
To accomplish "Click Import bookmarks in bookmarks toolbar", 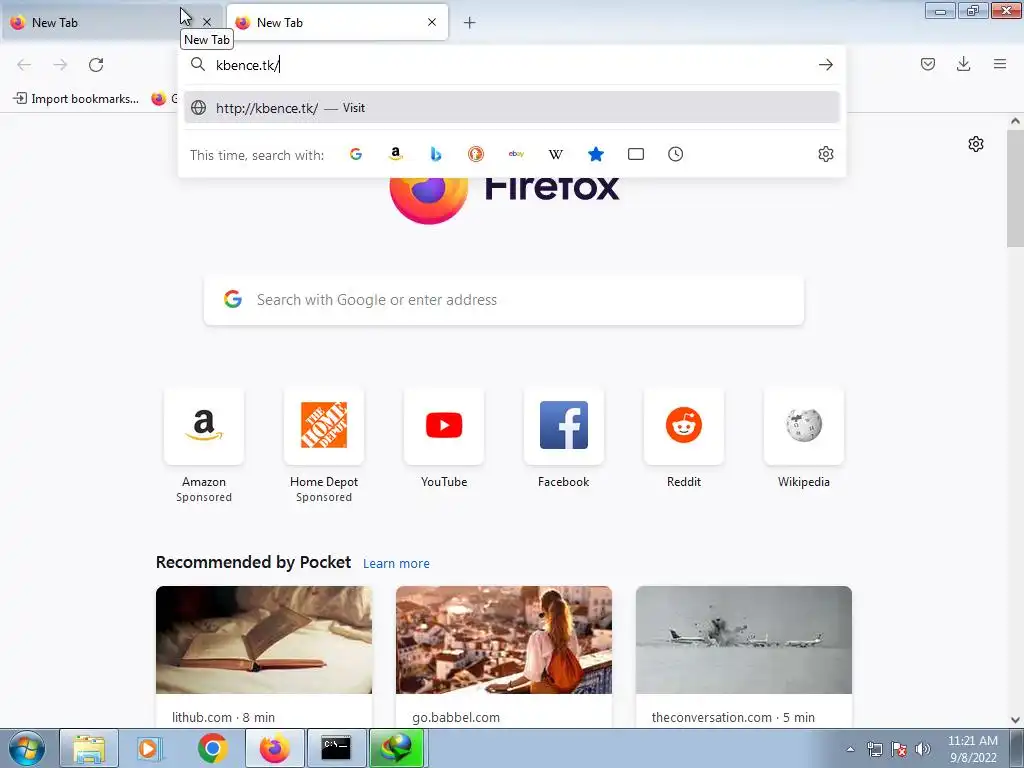I will point(76,99).
